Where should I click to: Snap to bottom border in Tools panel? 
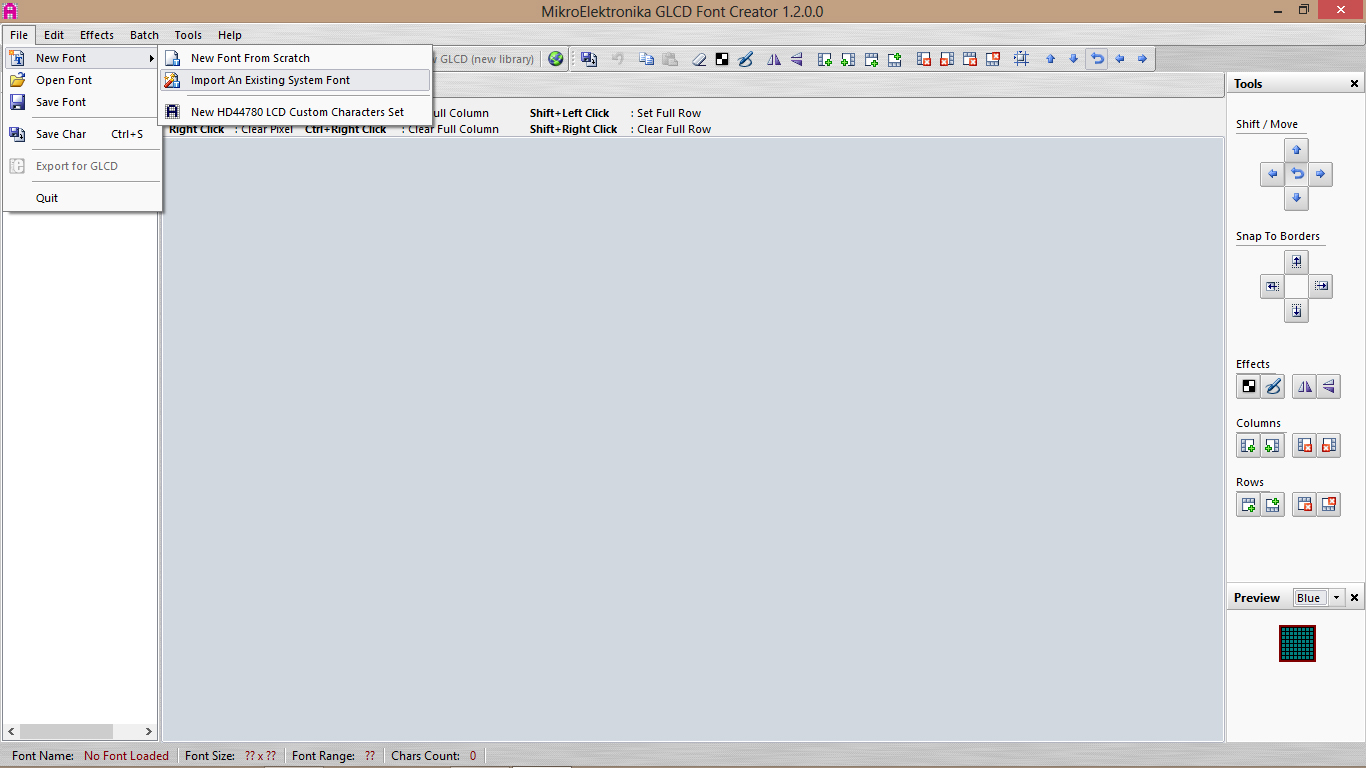click(x=1296, y=310)
